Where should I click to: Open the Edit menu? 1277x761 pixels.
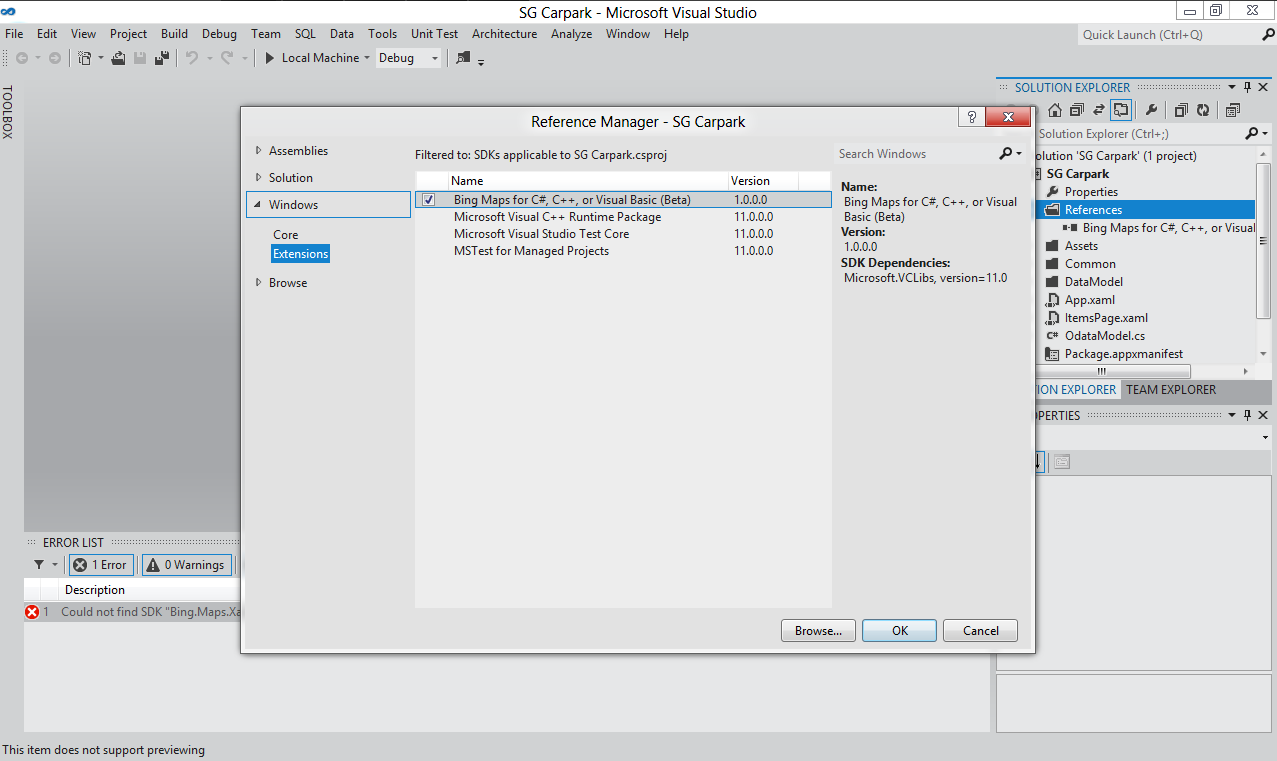[47, 34]
